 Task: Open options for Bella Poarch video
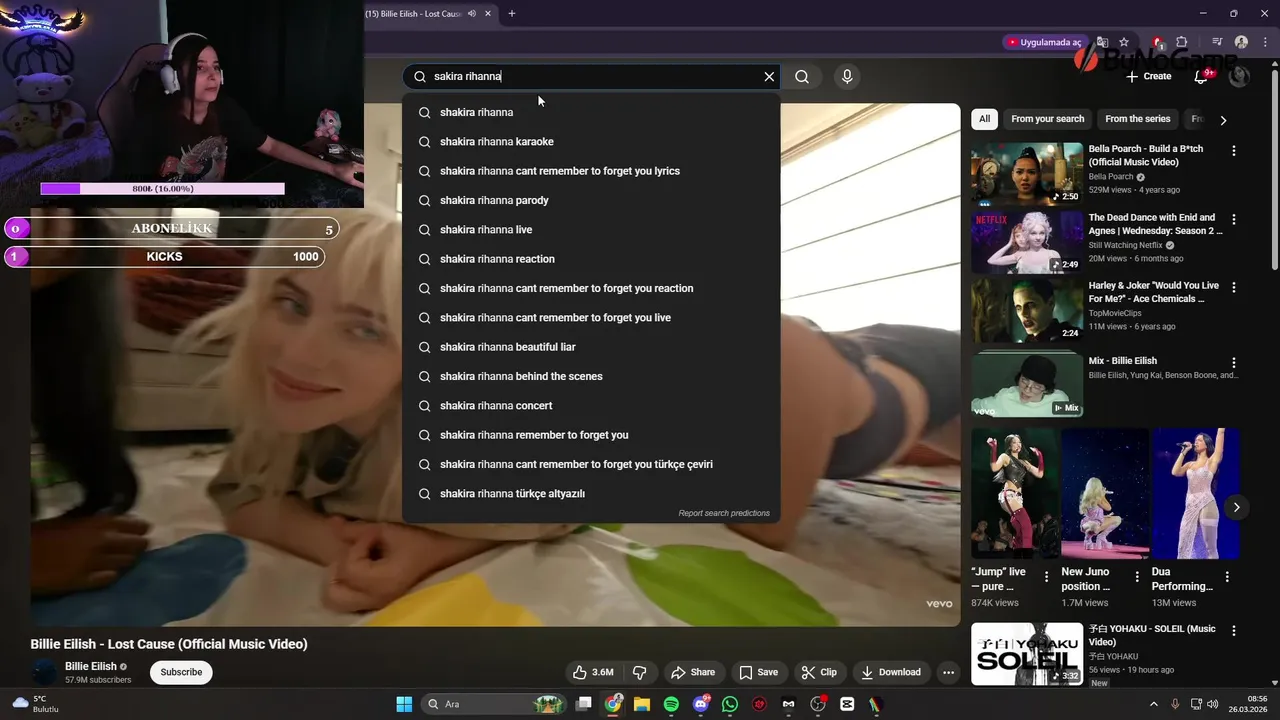(x=1234, y=151)
